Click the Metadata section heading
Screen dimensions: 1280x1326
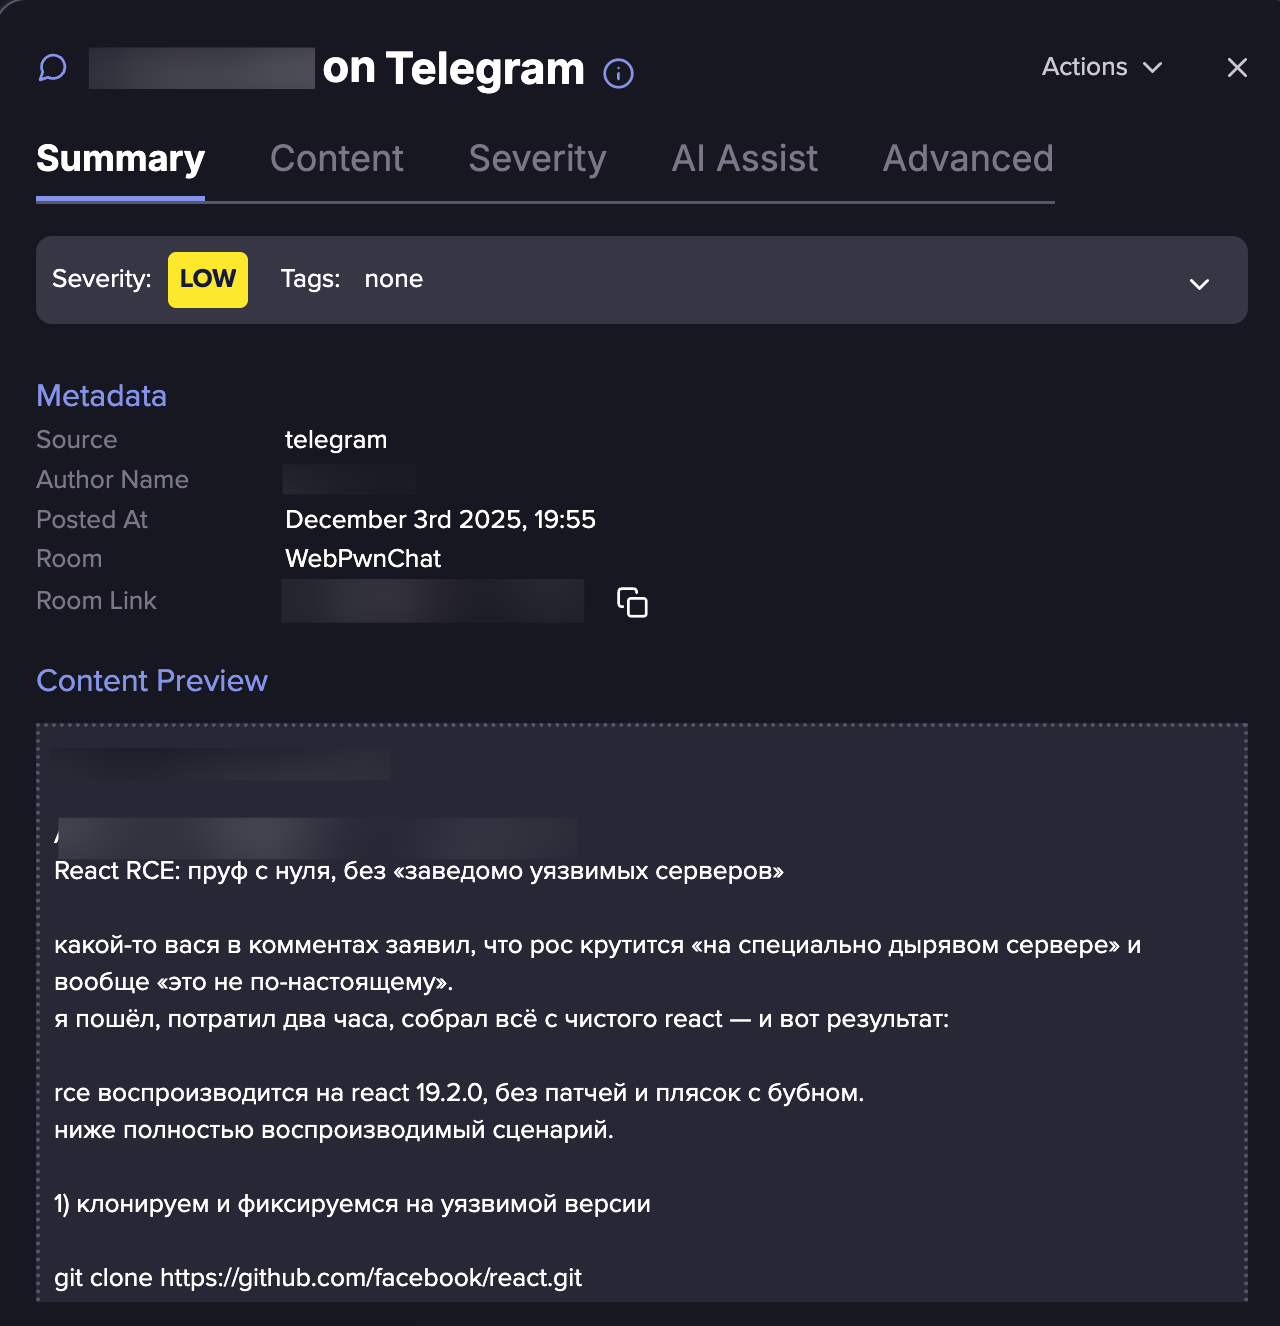101,396
